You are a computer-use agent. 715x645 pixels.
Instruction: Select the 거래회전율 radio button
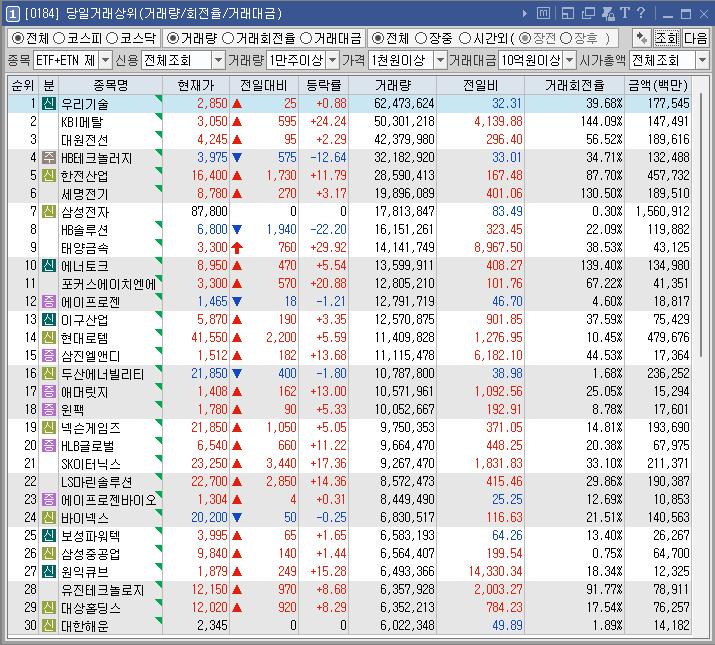[228, 38]
